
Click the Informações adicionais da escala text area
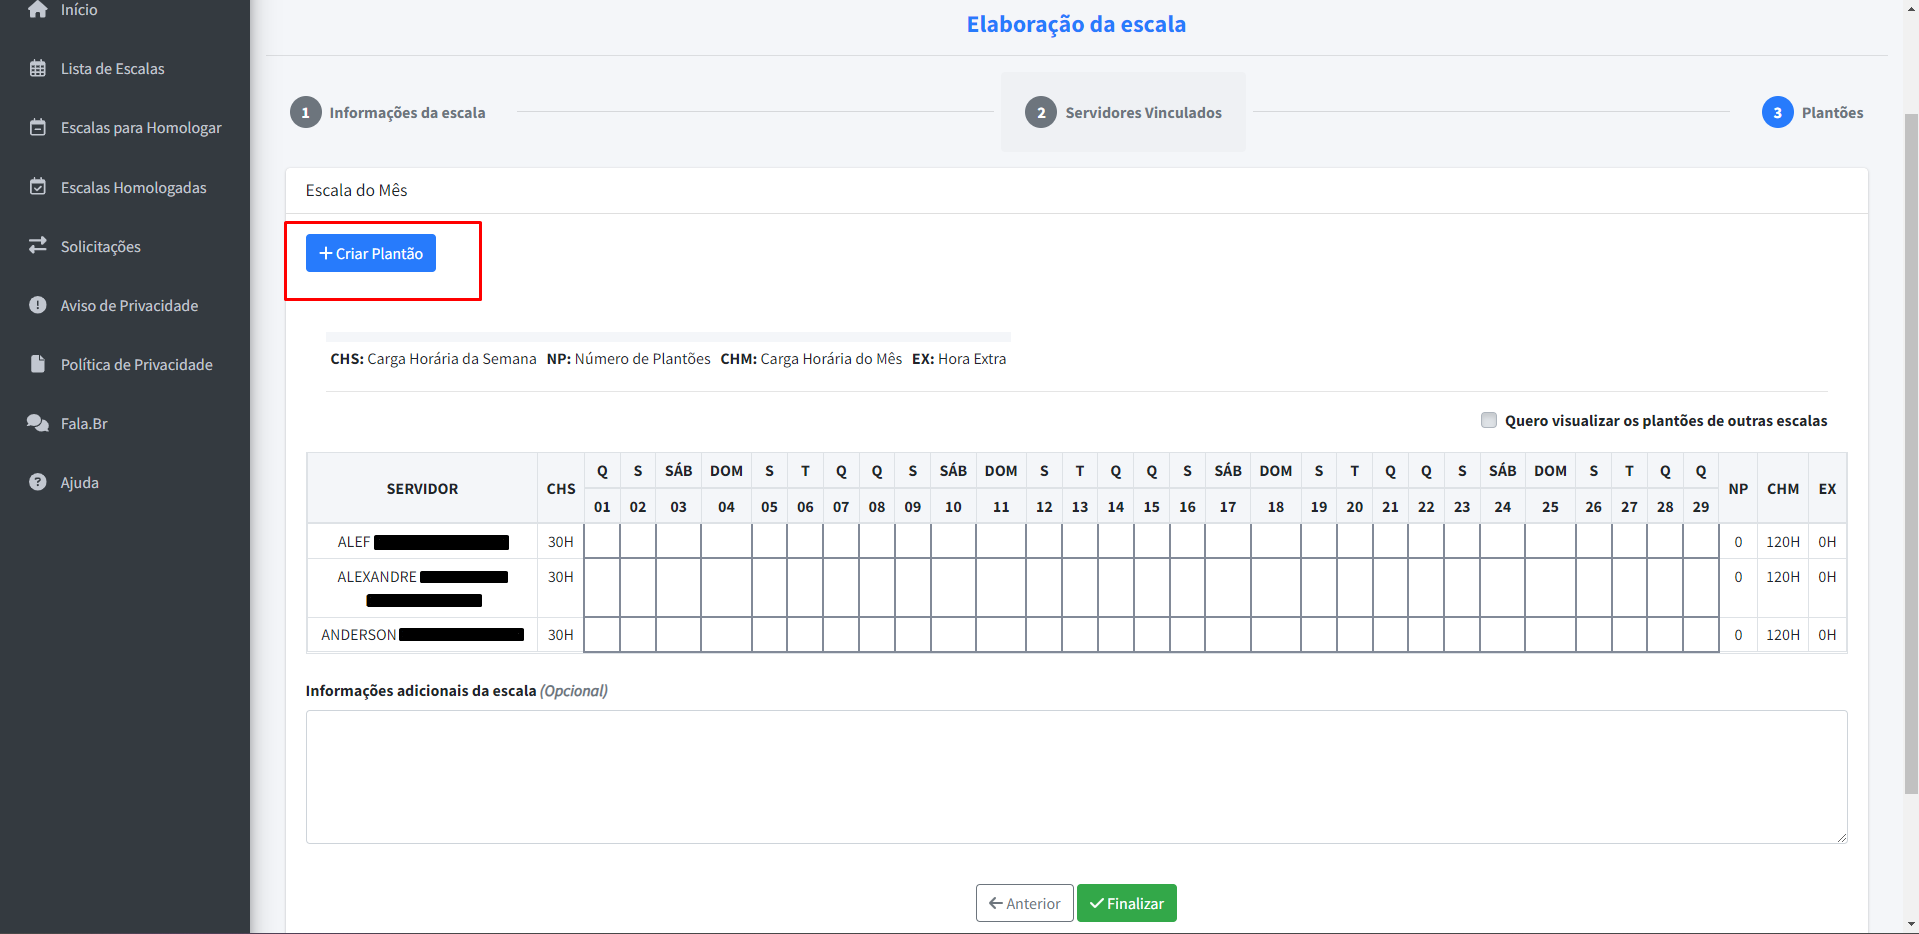tap(1076, 777)
